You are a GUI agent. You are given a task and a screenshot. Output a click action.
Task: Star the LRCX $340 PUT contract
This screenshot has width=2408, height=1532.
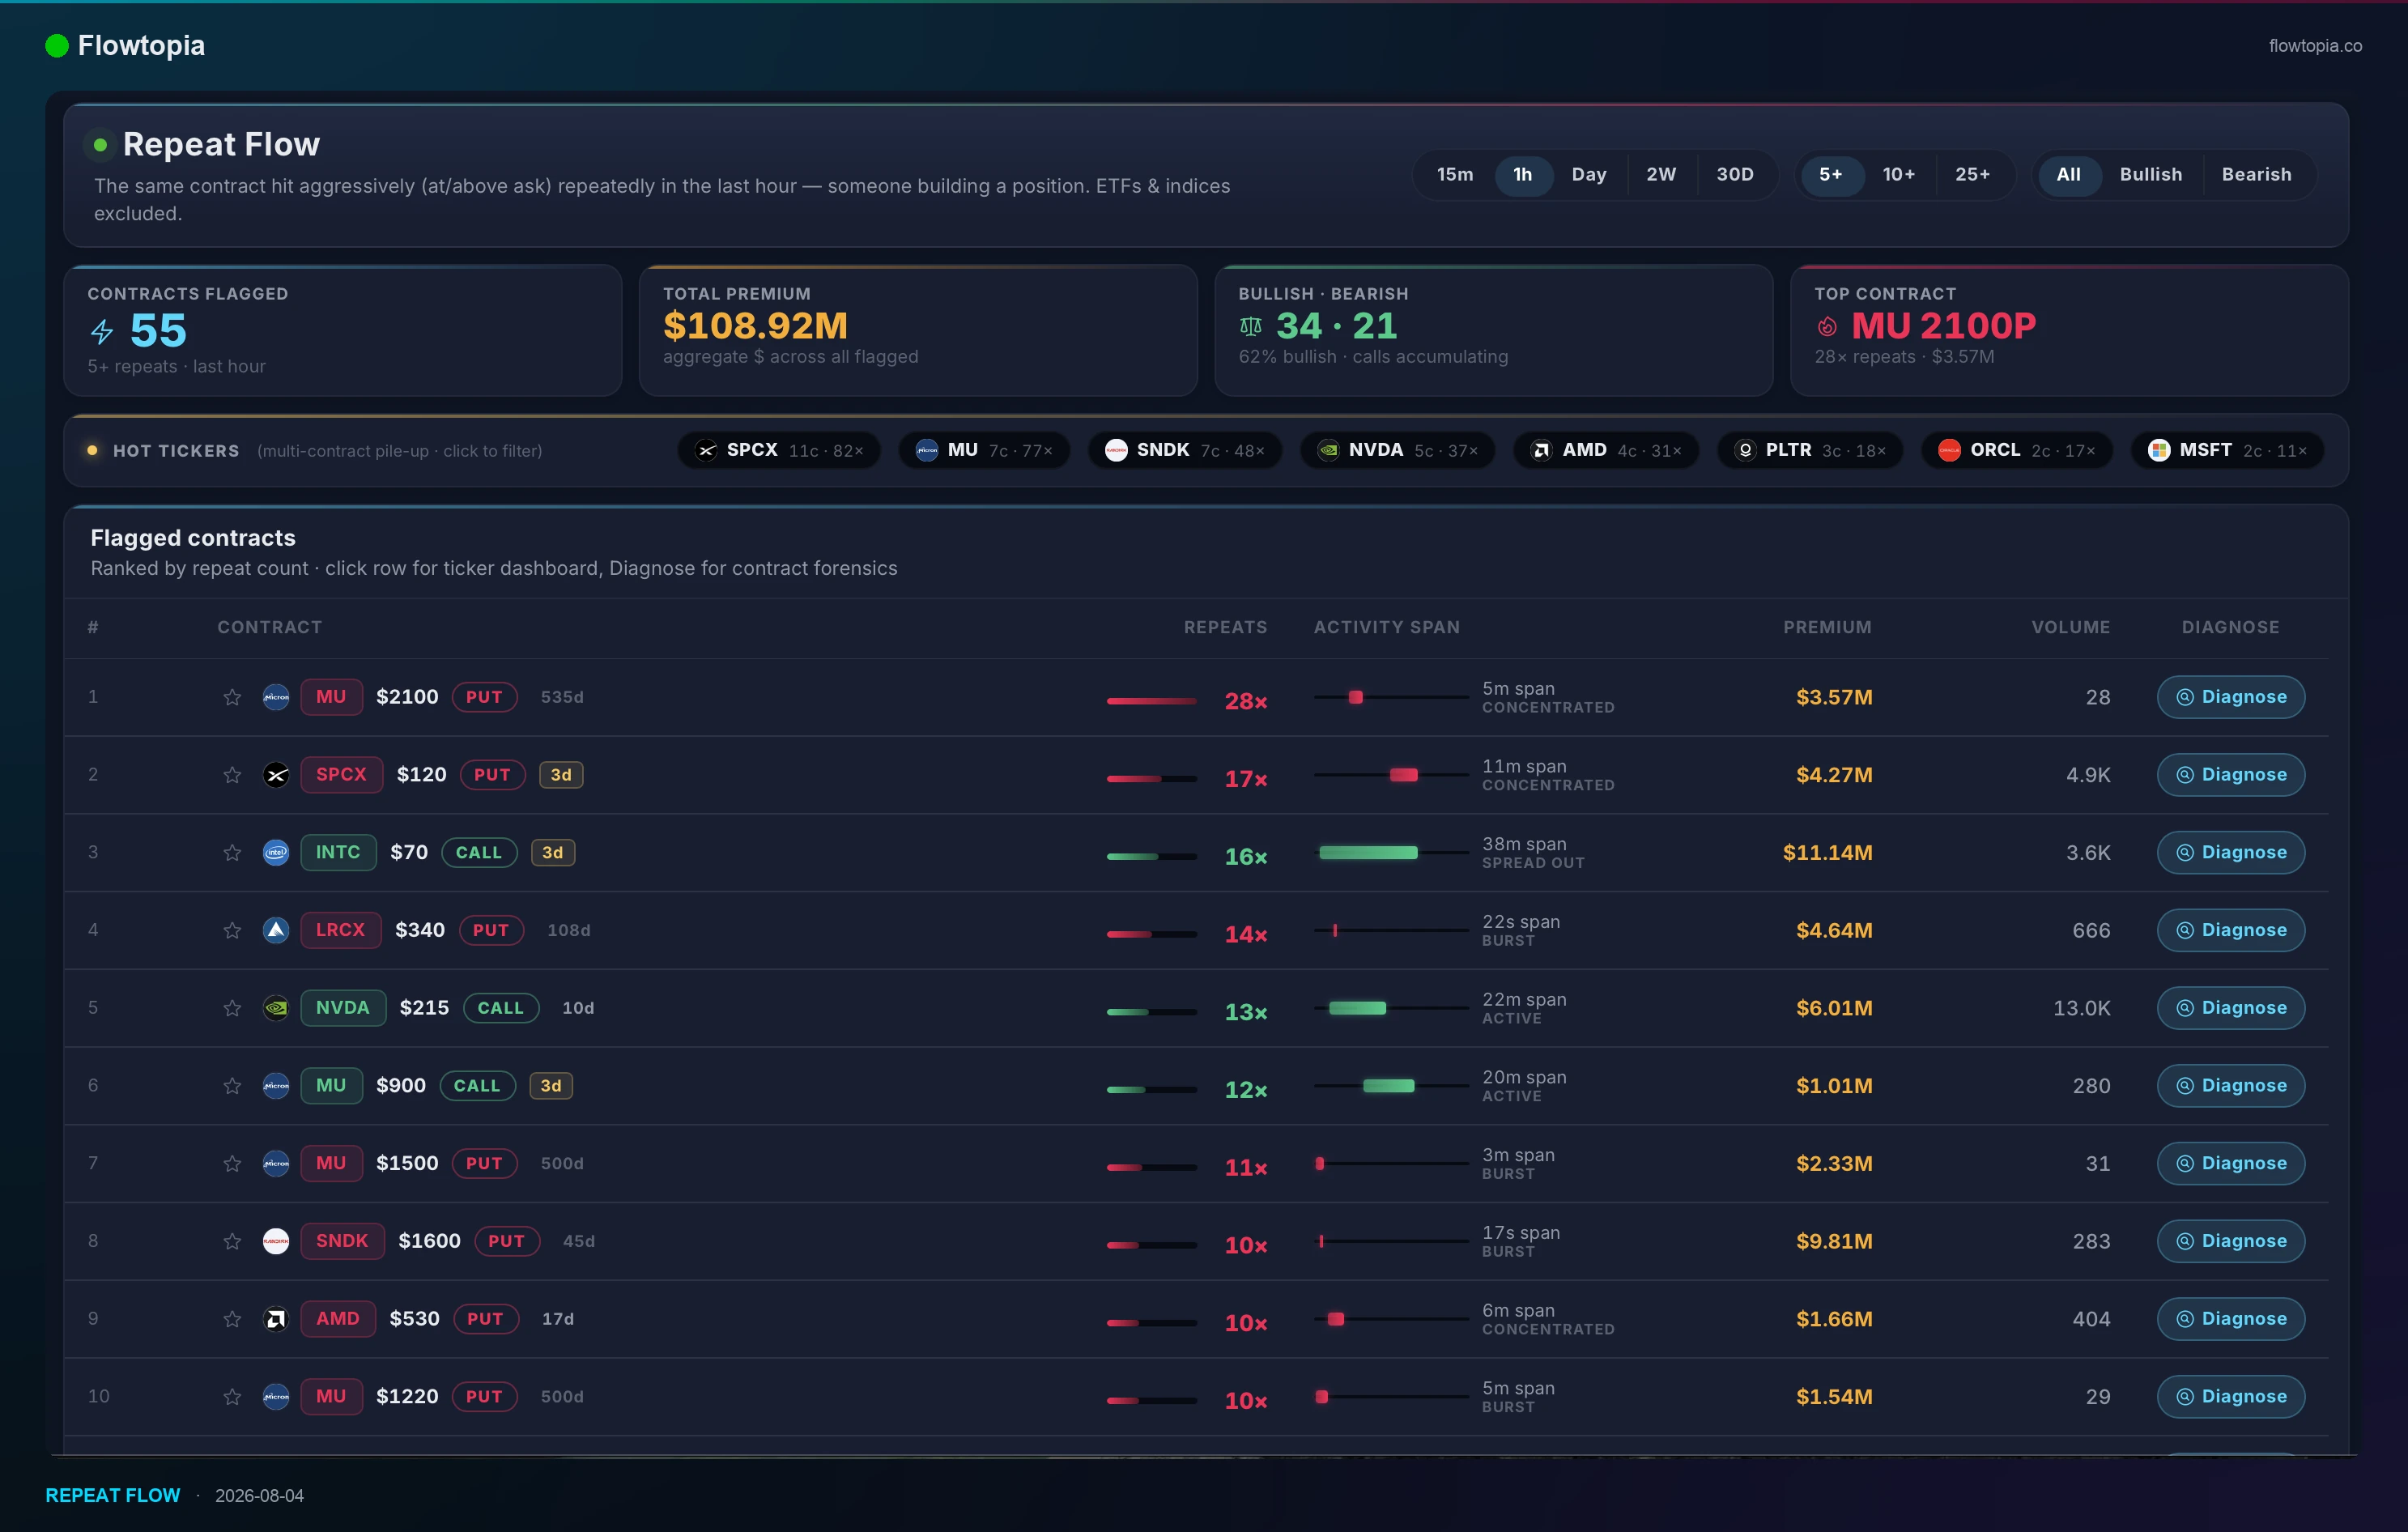[x=232, y=930]
